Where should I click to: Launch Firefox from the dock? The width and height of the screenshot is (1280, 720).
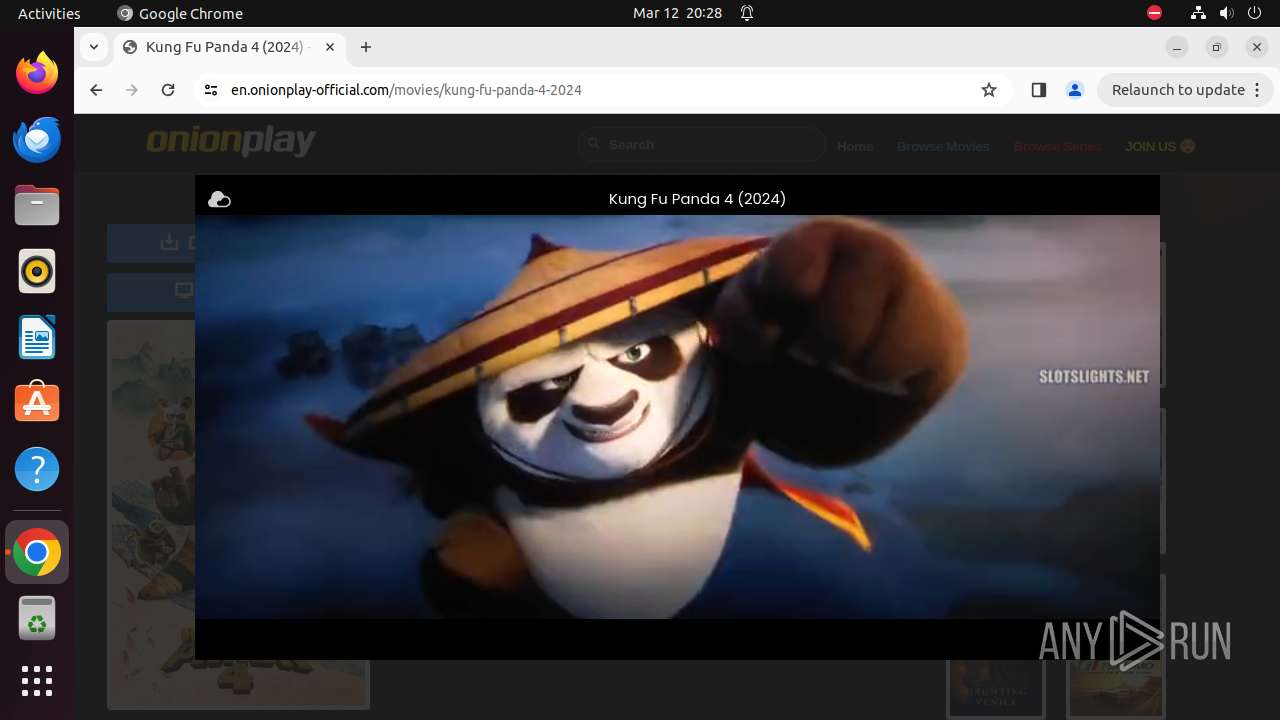pyautogui.click(x=37, y=74)
